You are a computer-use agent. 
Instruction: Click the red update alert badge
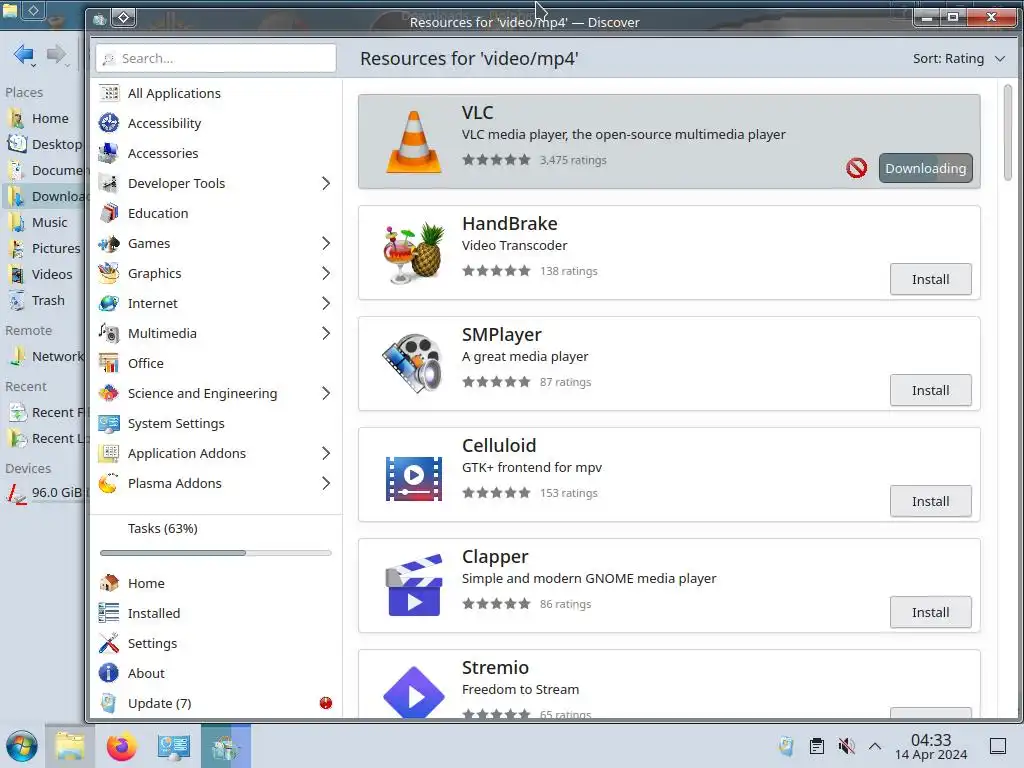click(x=326, y=703)
